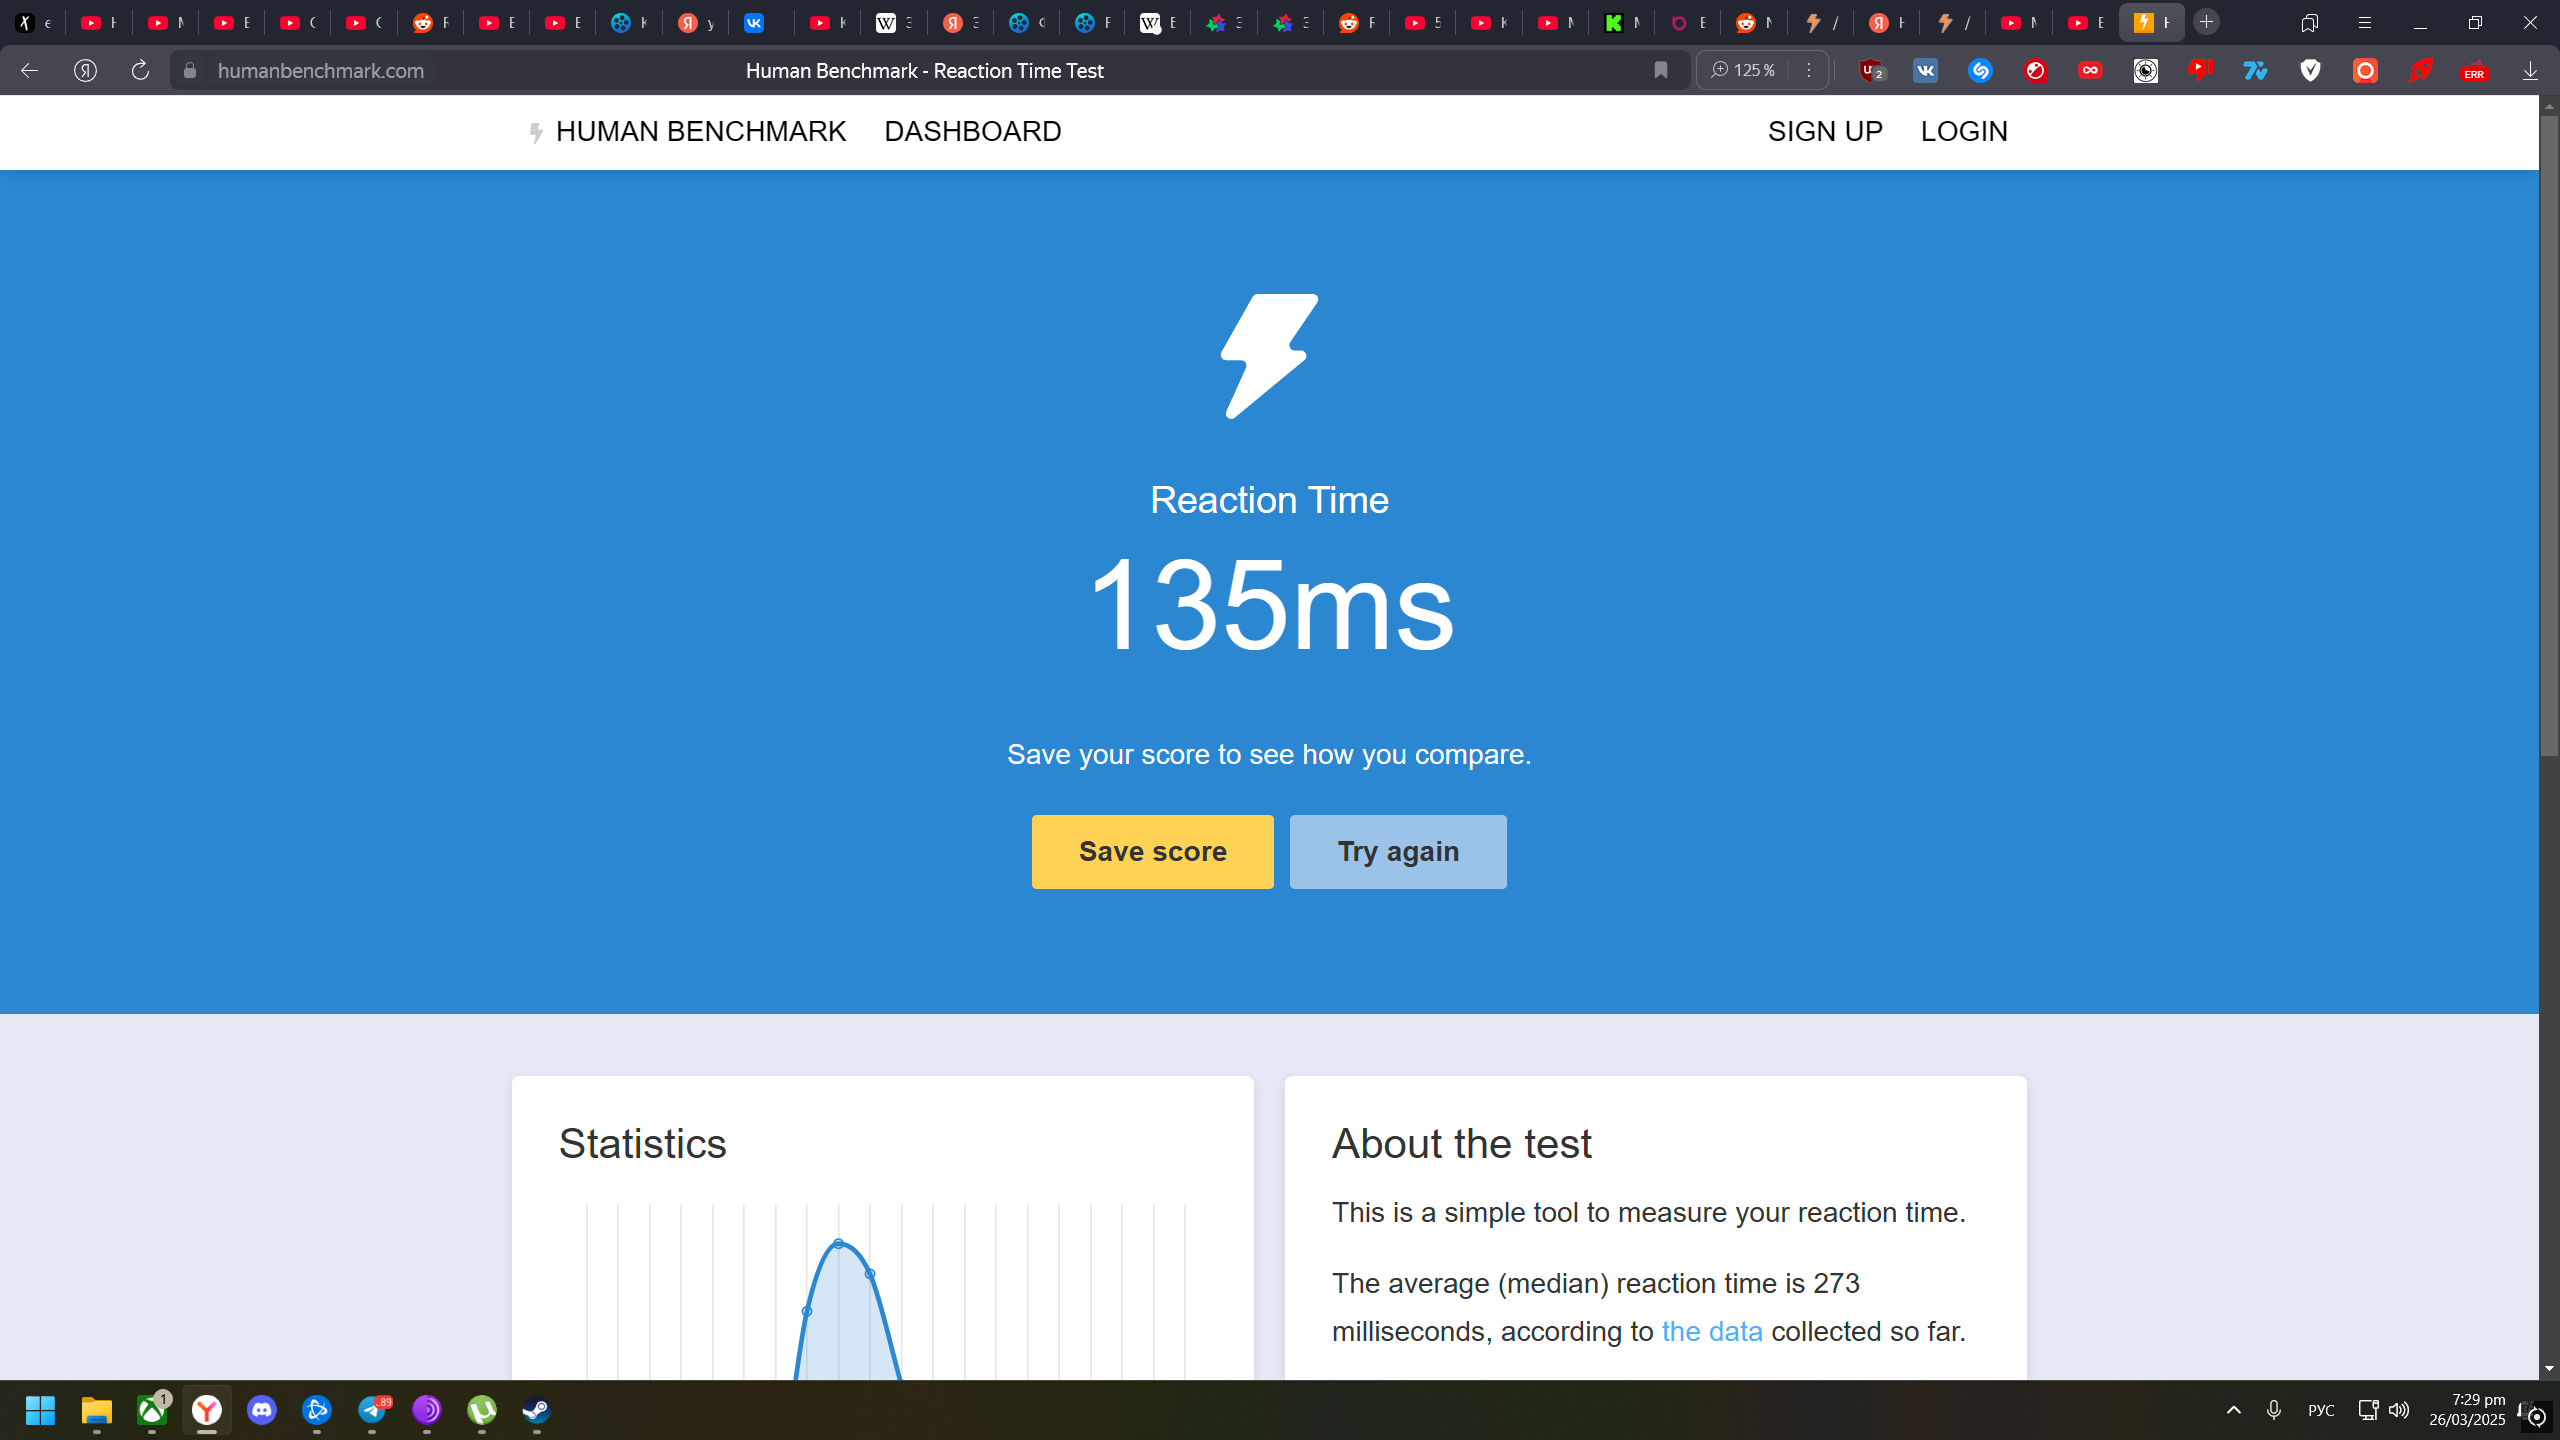Open the white shield extension icon

2310,70
